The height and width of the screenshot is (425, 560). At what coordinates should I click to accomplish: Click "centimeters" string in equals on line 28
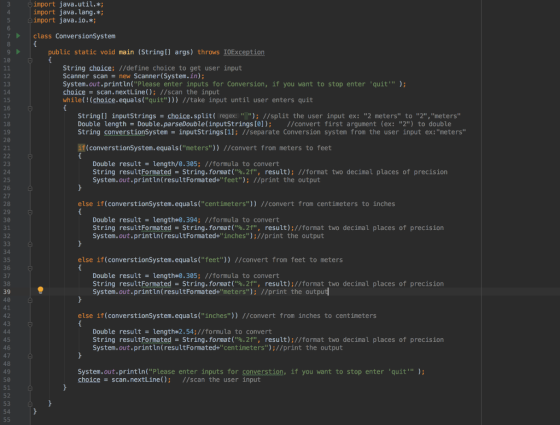225,204
